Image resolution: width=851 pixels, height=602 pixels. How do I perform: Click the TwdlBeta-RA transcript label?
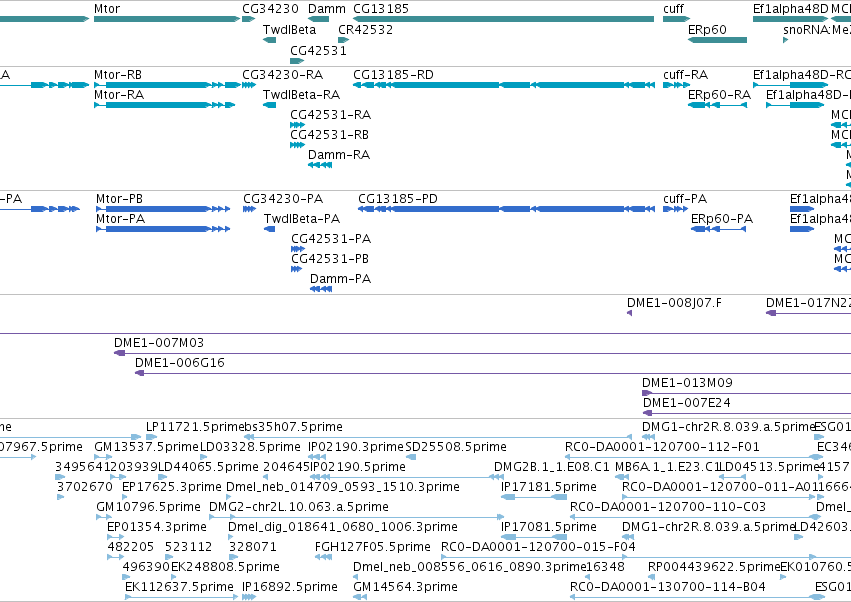click(301, 94)
